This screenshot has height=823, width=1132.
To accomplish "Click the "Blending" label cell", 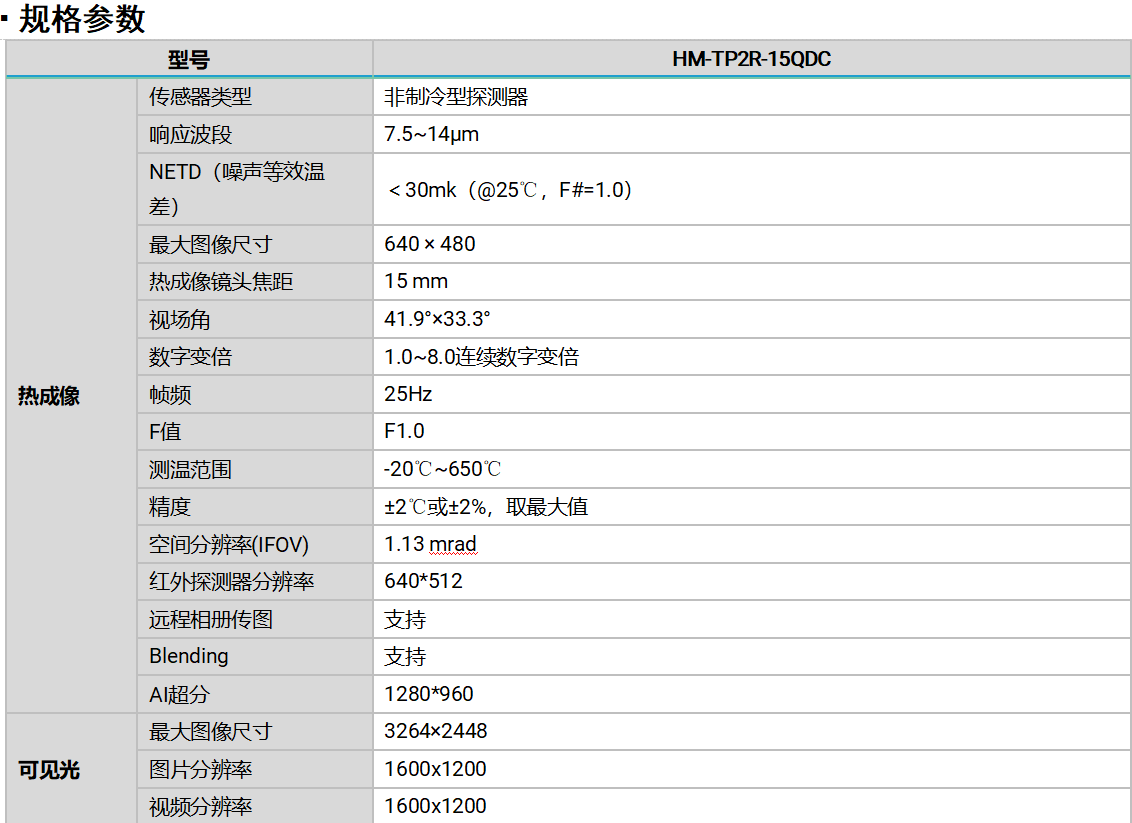I will (x=255, y=656).
